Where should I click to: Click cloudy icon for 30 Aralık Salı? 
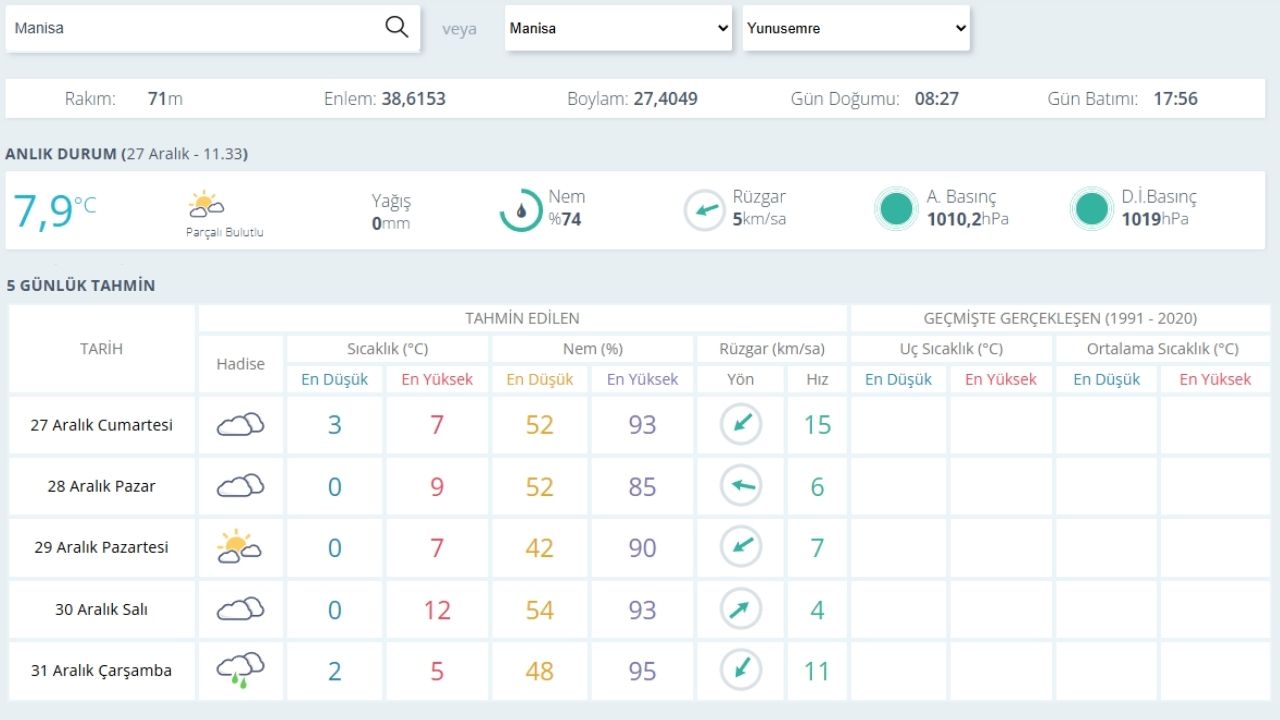pyautogui.click(x=240, y=608)
